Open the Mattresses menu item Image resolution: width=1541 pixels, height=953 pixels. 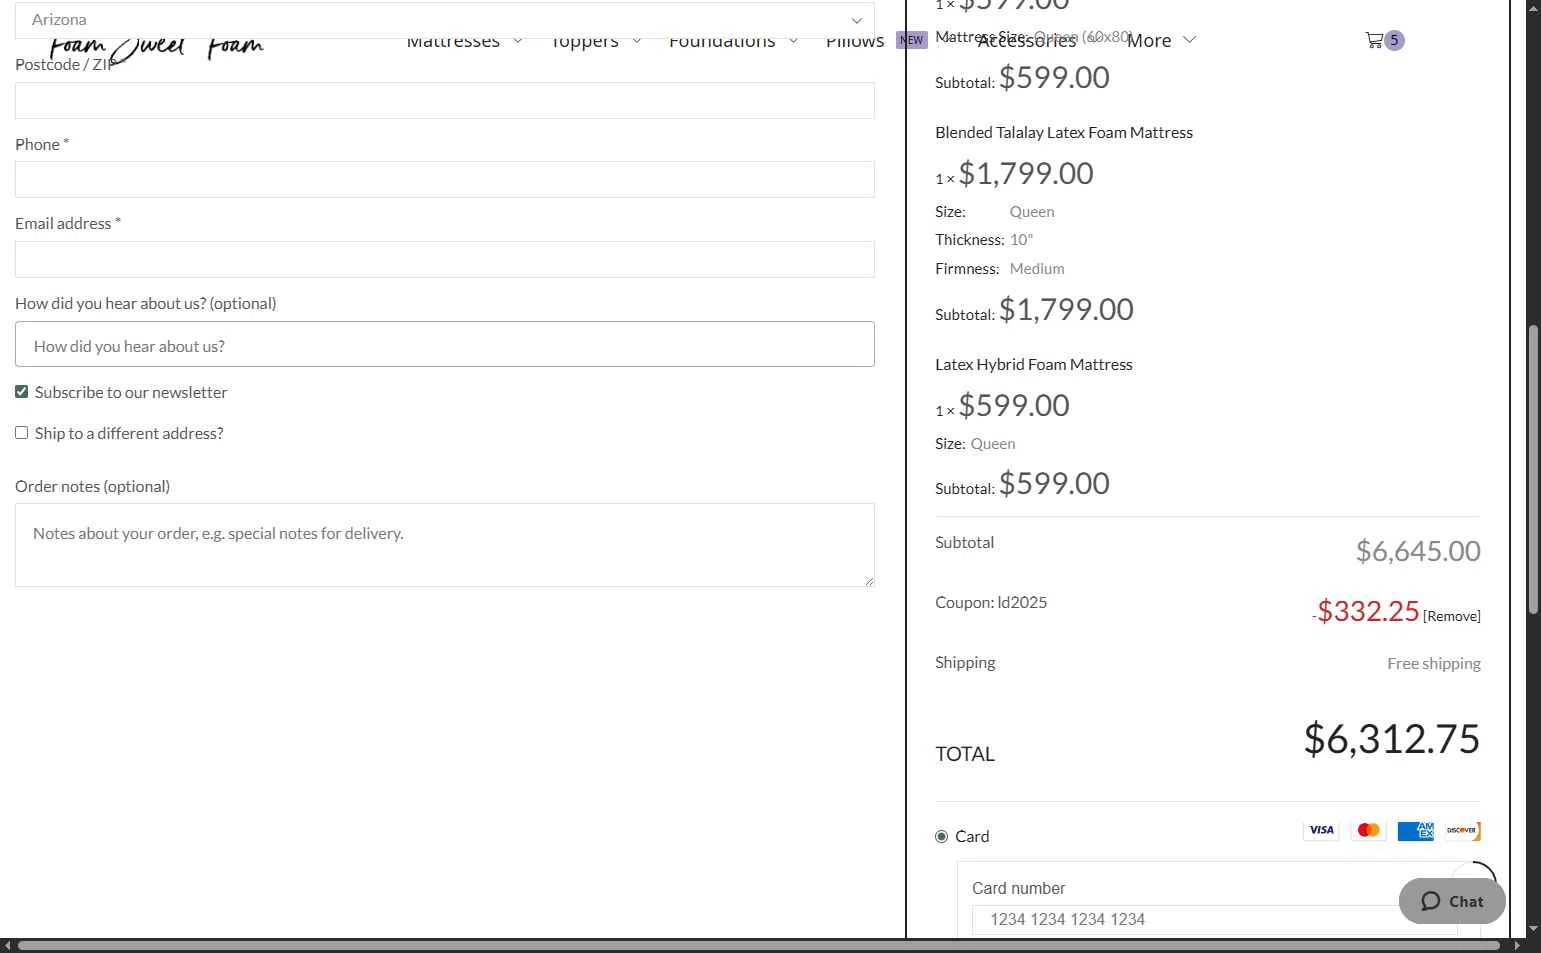(x=453, y=41)
